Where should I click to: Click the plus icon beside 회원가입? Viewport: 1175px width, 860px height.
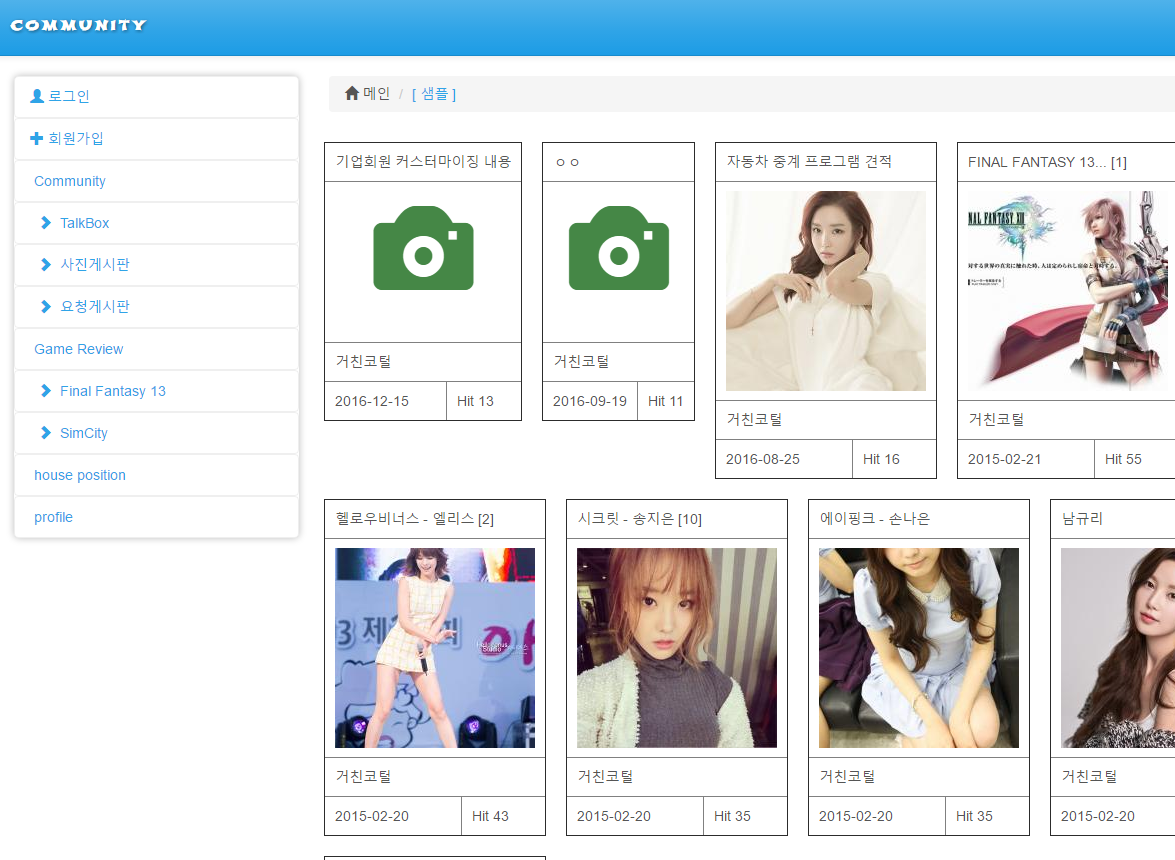(37, 138)
